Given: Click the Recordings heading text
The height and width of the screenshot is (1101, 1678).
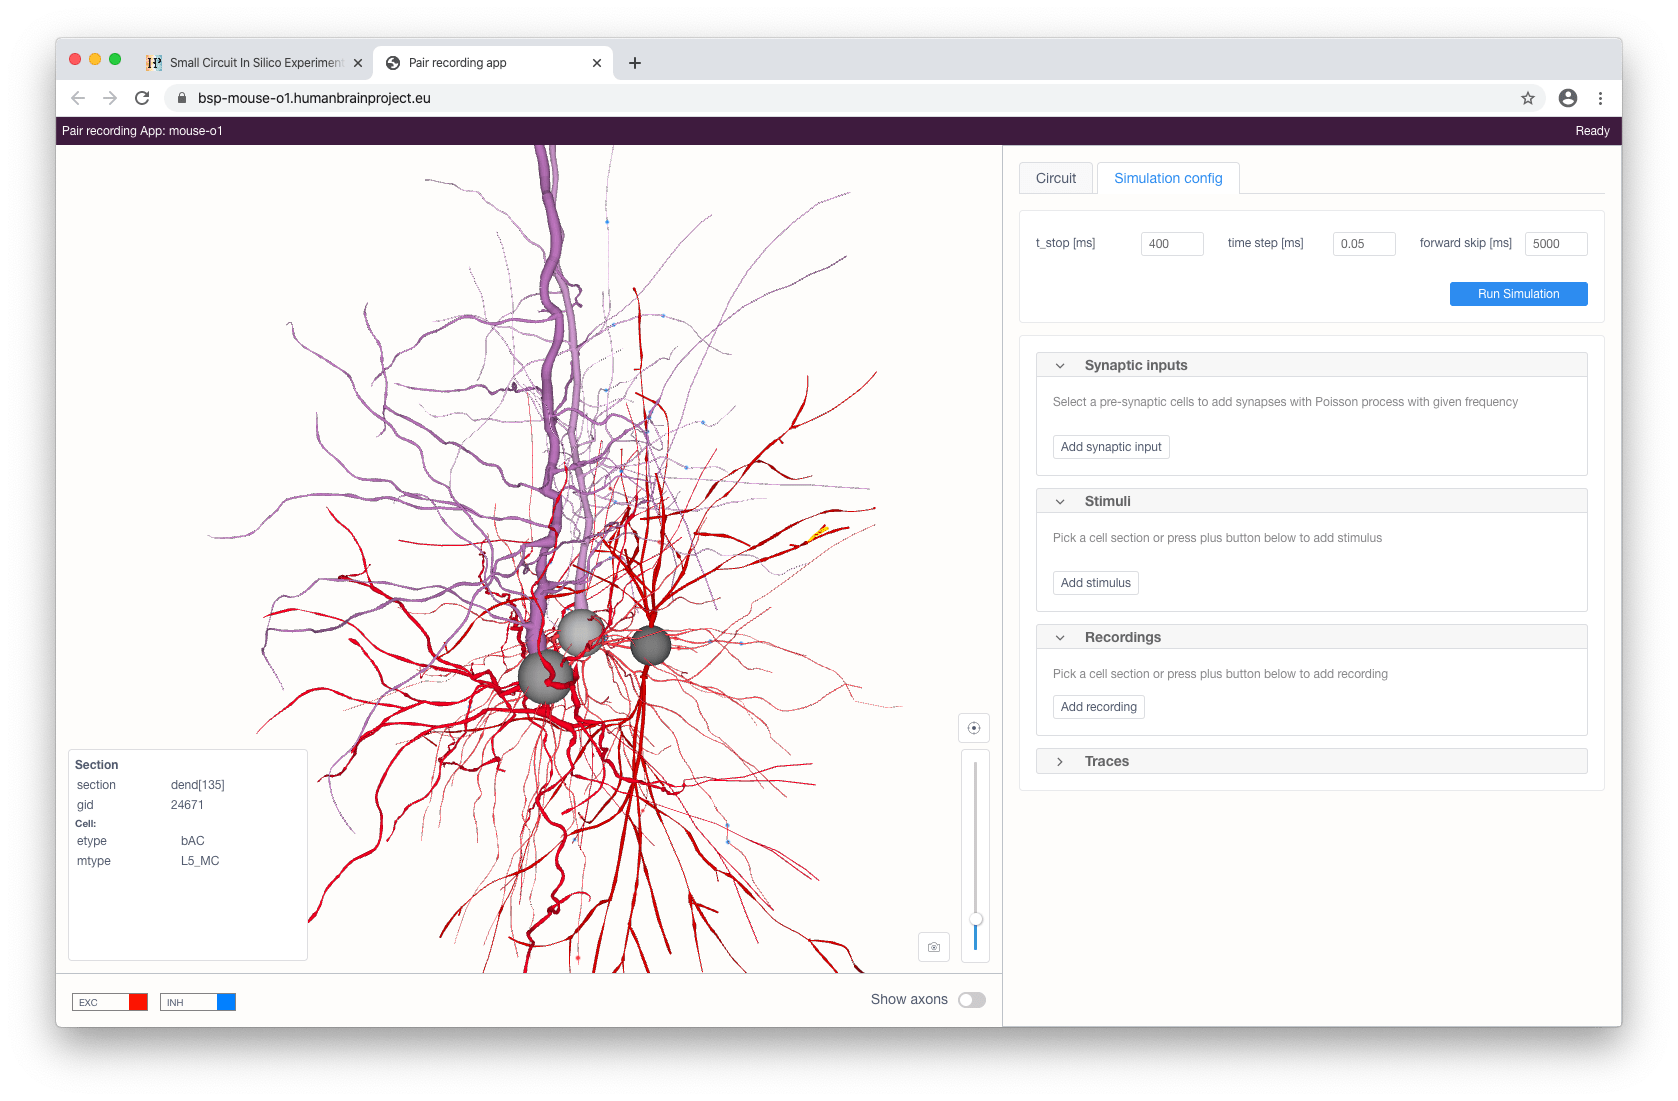Looking at the screenshot, I should coord(1123,638).
